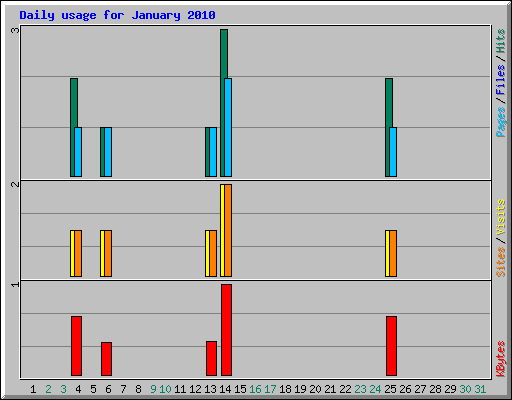
Task: Click the red KBytes bar for day 6
Action: [106, 359]
